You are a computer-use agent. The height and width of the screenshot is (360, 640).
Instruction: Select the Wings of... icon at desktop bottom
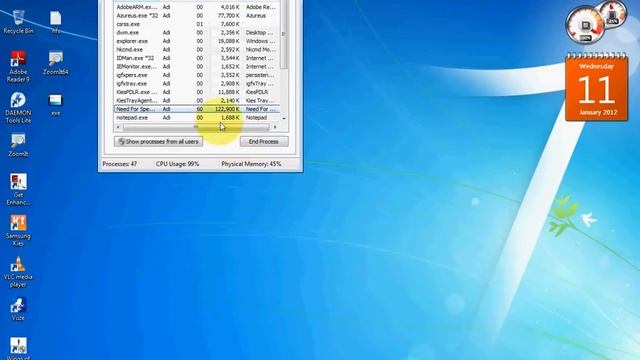(18, 349)
